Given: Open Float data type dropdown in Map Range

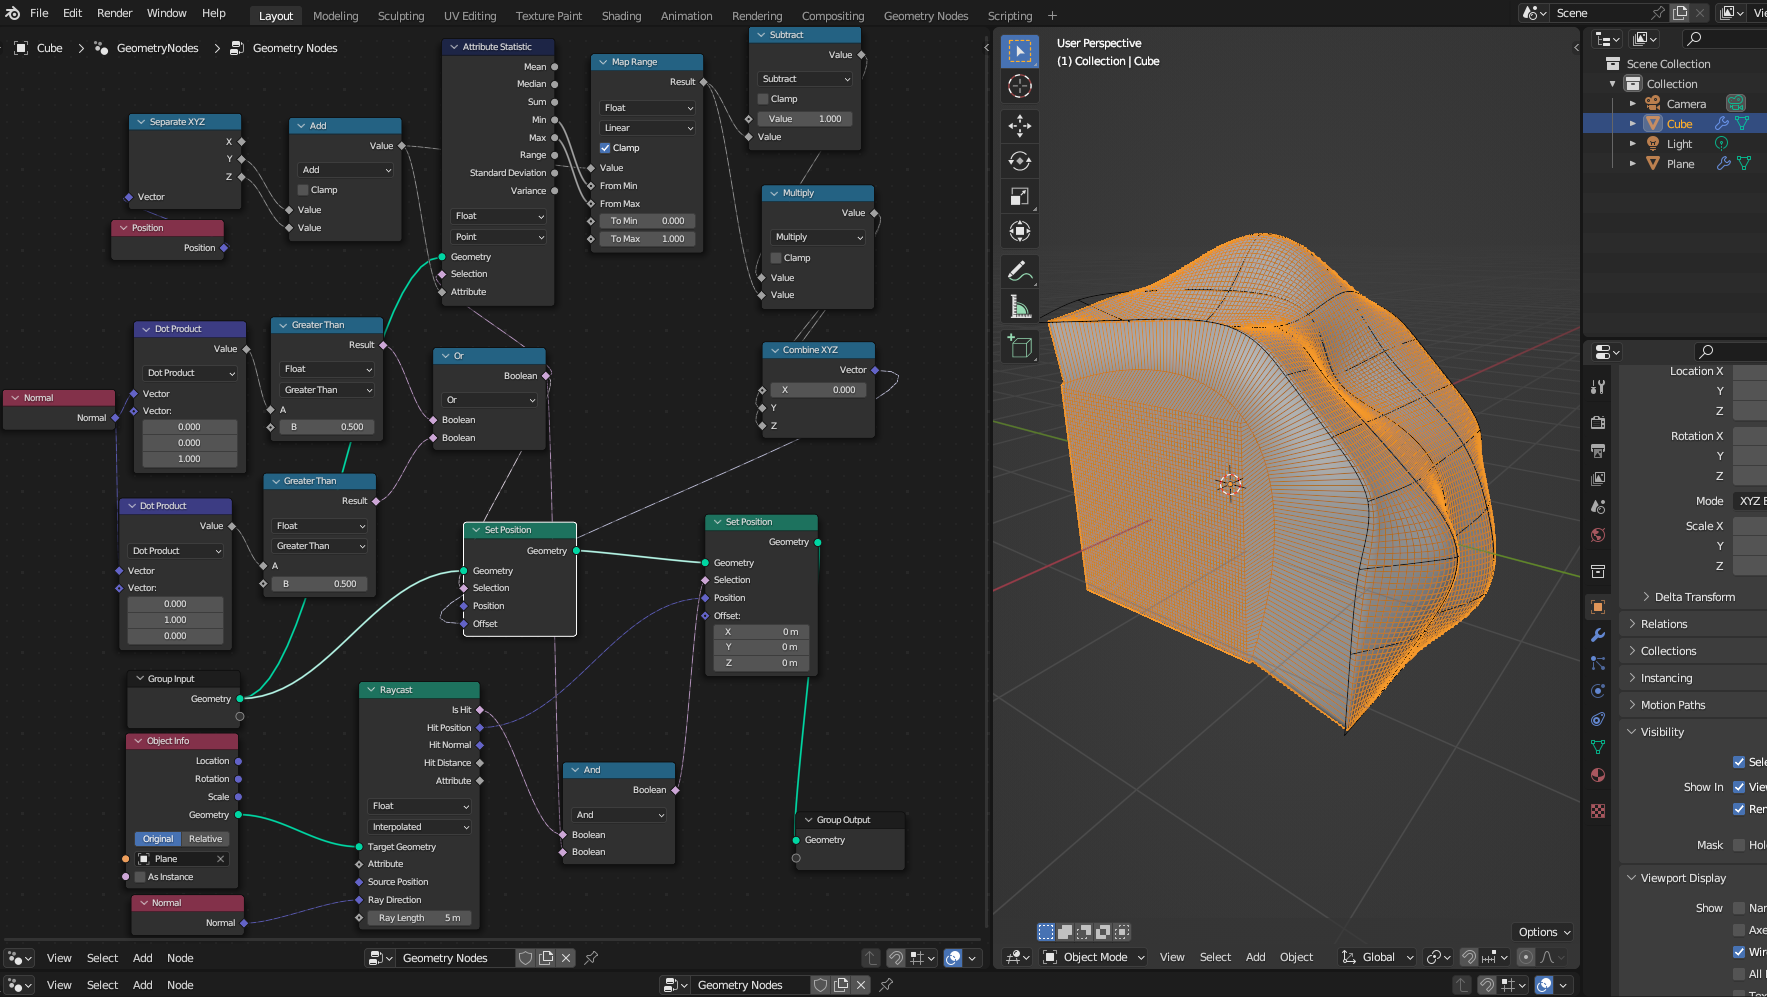Looking at the screenshot, I should tap(648, 108).
